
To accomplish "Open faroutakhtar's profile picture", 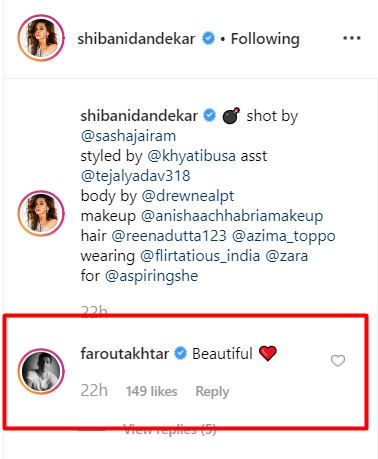I will coord(41,371).
